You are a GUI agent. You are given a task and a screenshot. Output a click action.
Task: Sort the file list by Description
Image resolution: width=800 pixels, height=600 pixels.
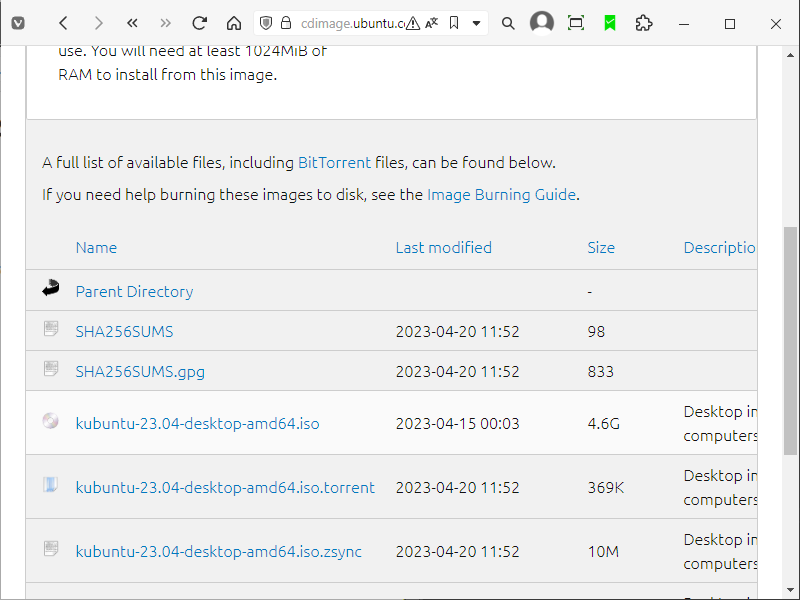coord(719,248)
